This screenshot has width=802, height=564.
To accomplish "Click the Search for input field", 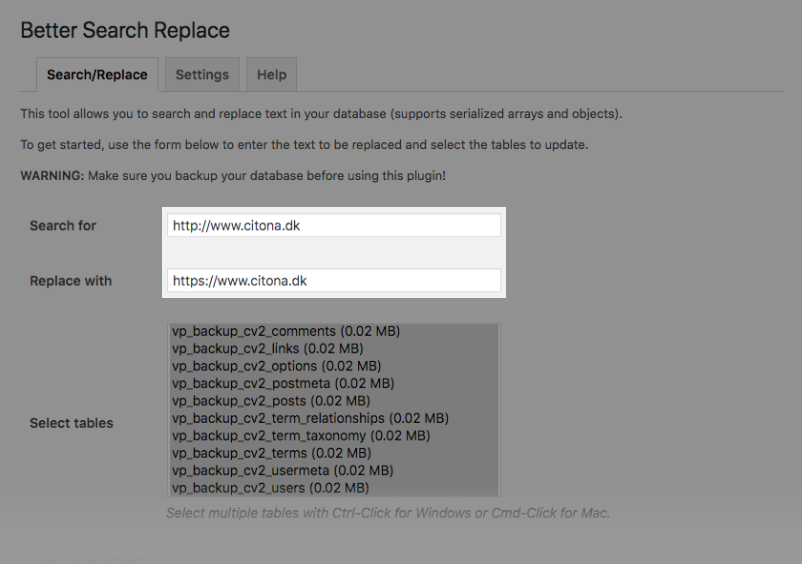I will (333, 225).
